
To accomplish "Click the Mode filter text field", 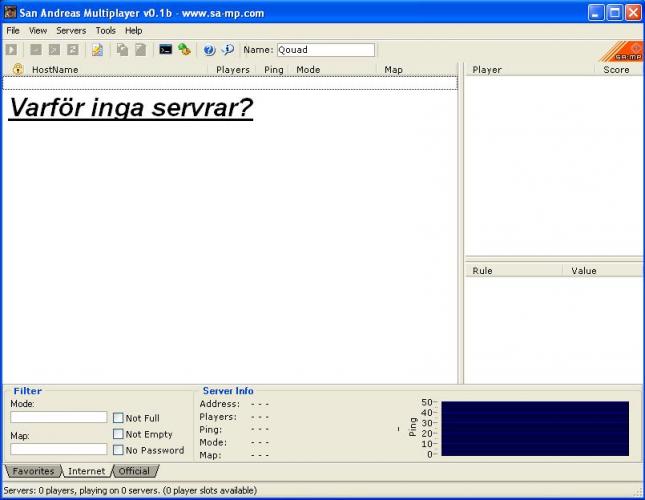I will pyautogui.click(x=58, y=417).
